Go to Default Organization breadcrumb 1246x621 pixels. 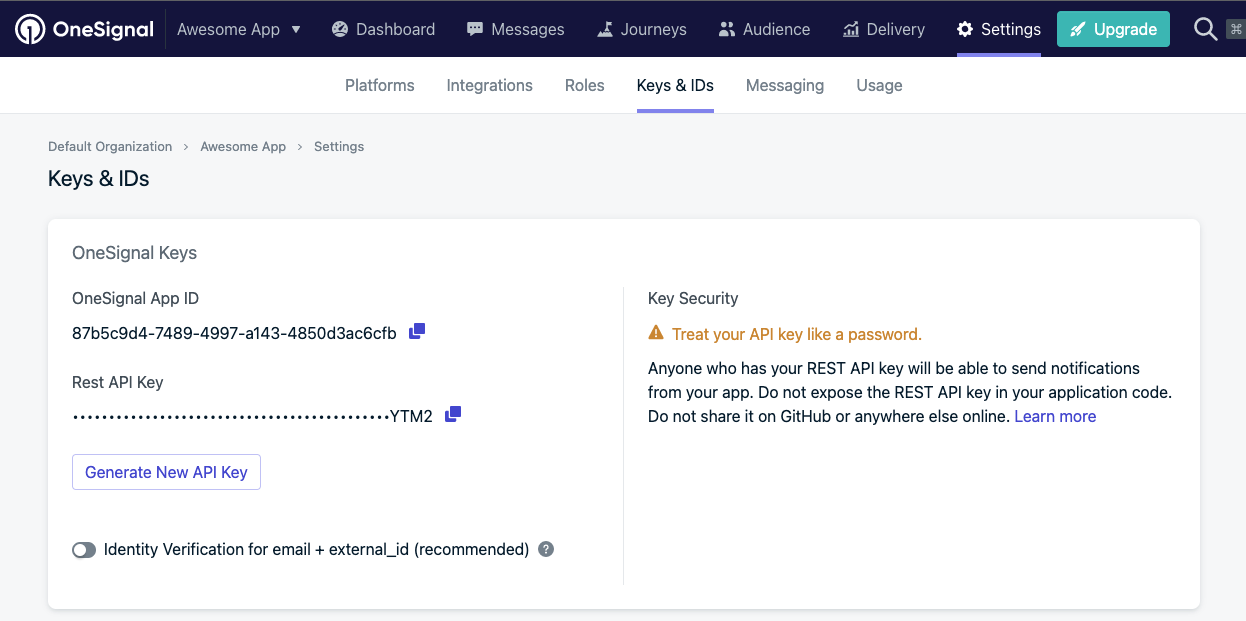[110, 146]
